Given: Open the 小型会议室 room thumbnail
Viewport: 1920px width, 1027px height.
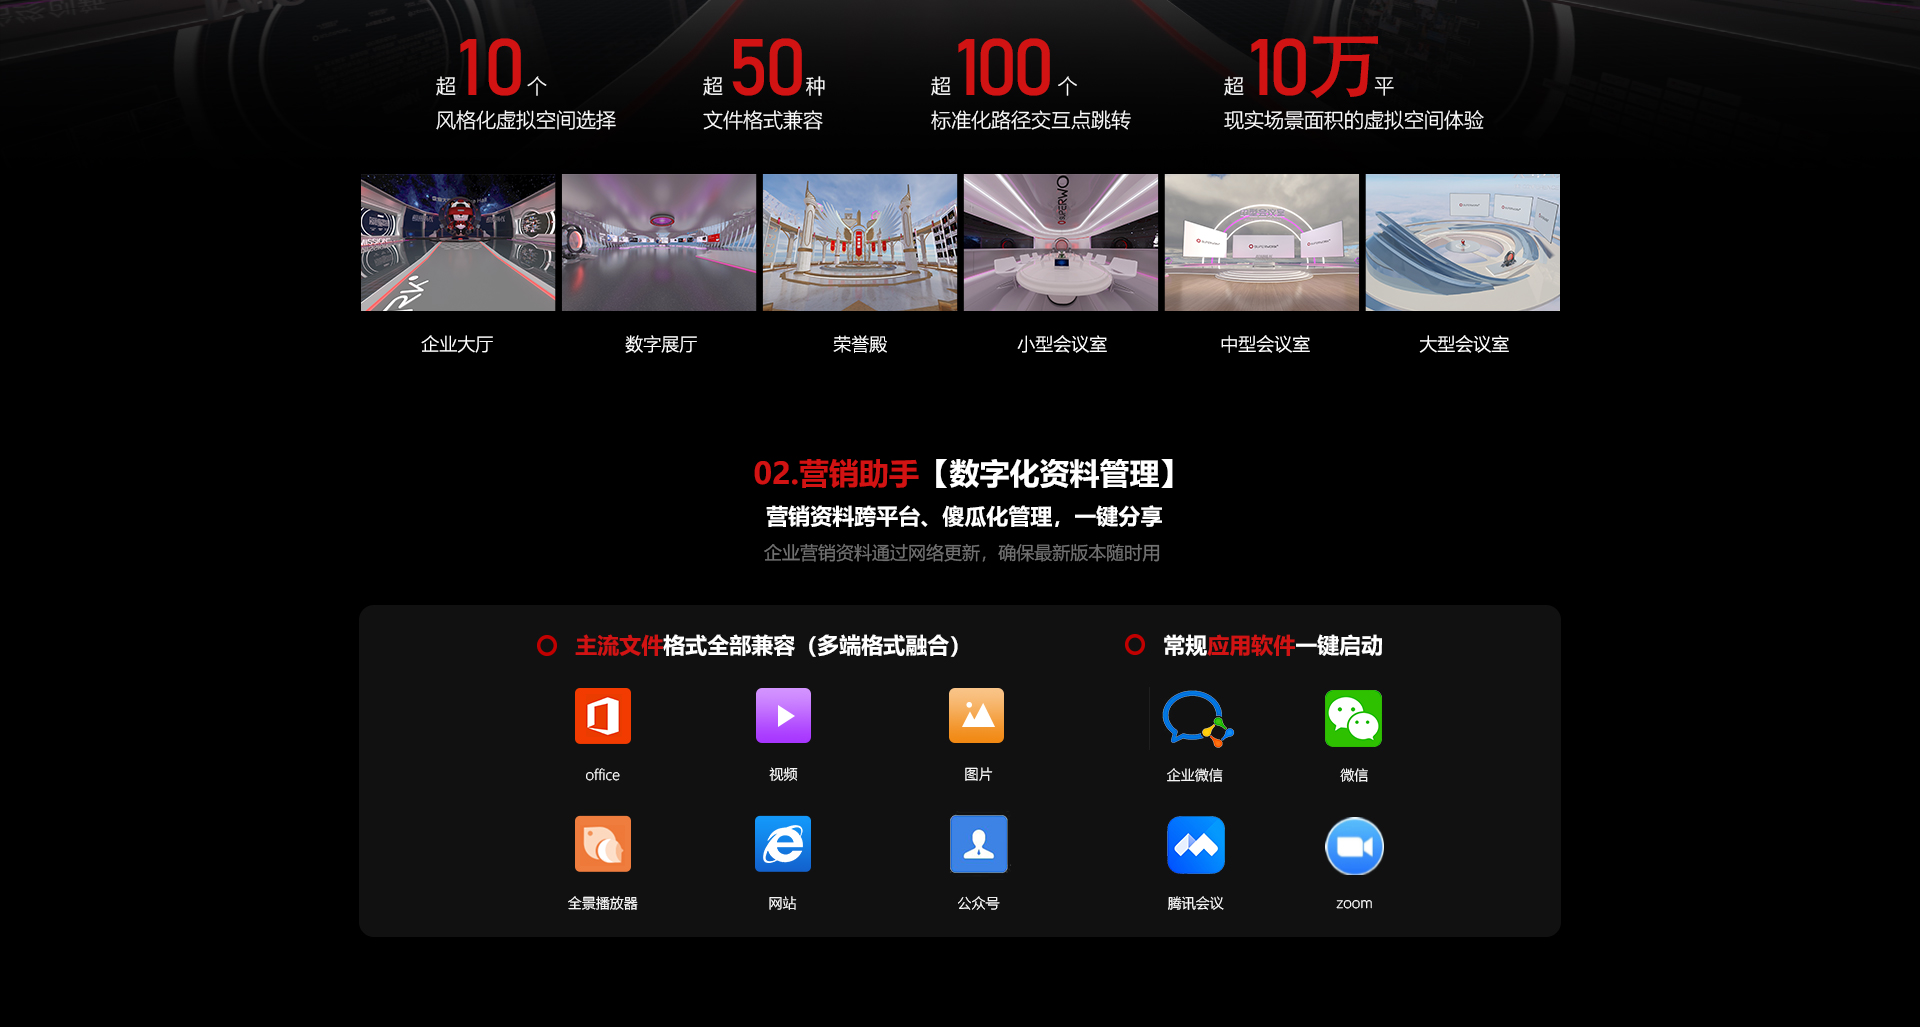Looking at the screenshot, I should click(x=1061, y=242).
